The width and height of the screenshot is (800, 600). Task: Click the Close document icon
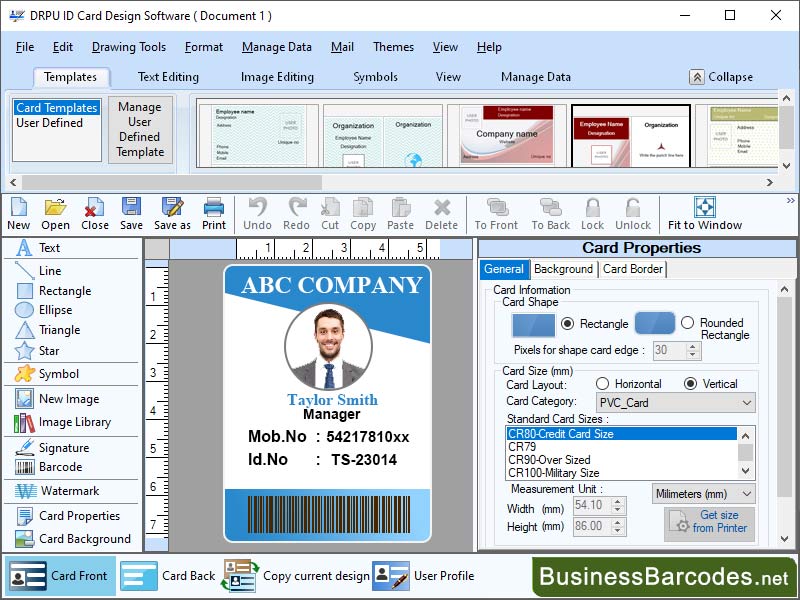click(x=95, y=214)
